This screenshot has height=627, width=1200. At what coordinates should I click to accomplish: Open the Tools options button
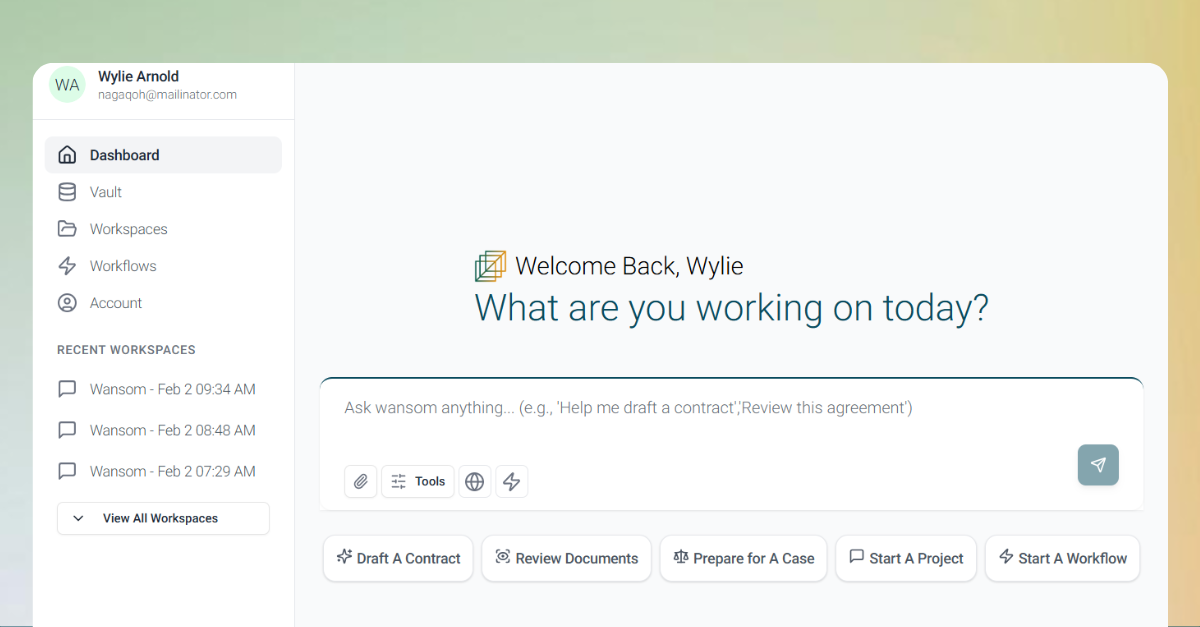pyautogui.click(x=418, y=482)
